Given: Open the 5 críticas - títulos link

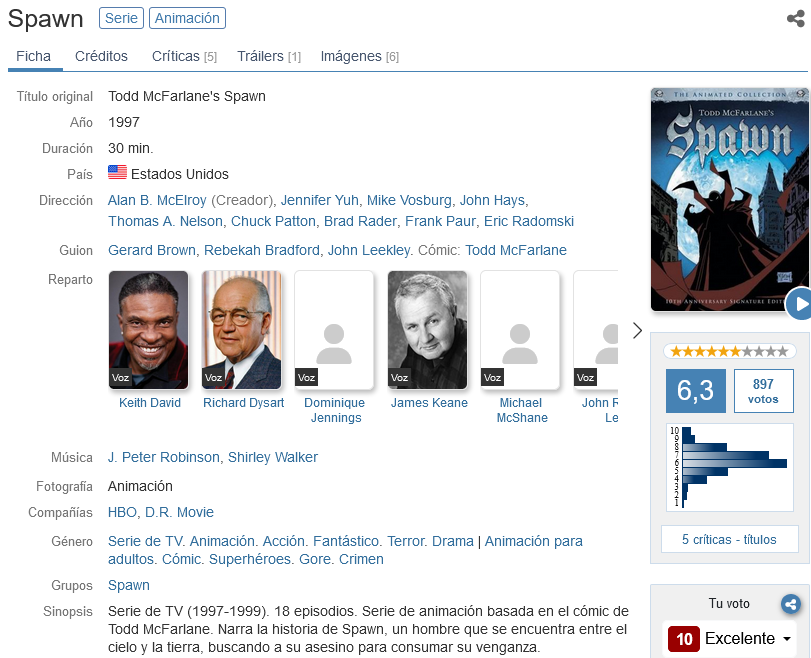Looking at the screenshot, I should (729, 540).
